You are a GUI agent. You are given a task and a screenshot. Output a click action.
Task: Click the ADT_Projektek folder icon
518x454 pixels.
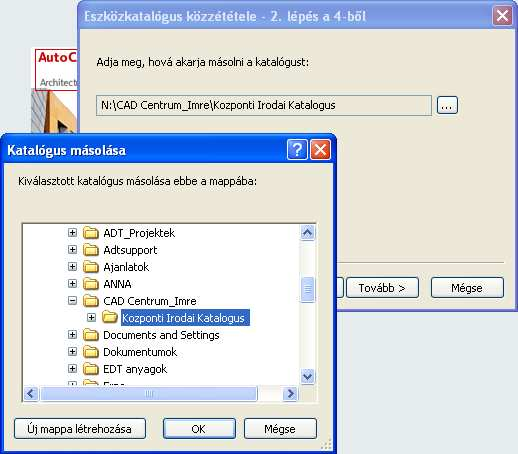click(x=91, y=233)
